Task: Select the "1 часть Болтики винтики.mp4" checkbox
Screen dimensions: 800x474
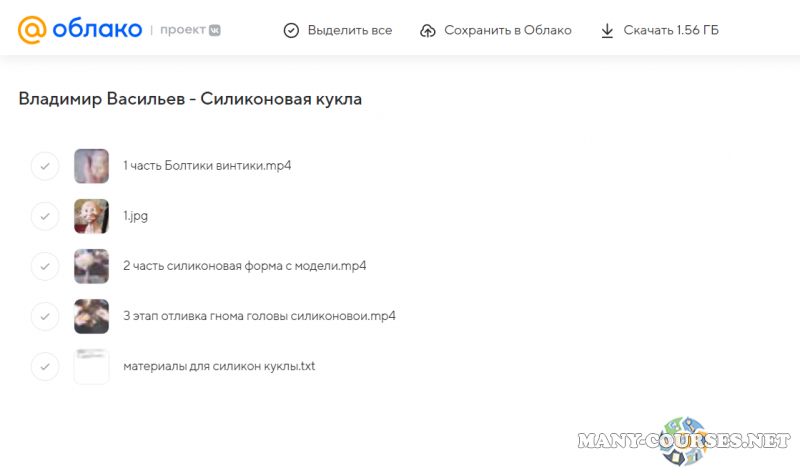Action: [x=45, y=166]
